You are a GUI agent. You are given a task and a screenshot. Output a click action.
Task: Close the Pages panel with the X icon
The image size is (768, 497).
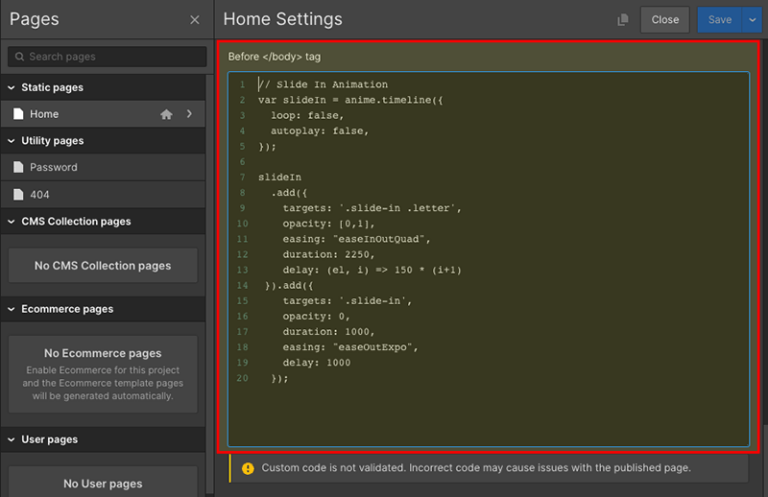pyautogui.click(x=194, y=20)
